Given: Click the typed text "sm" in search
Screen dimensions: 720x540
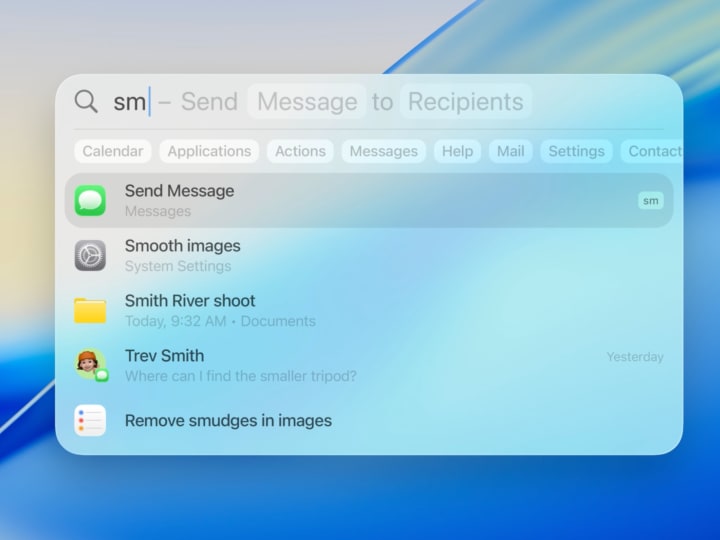Looking at the screenshot, I should [130, 101].
